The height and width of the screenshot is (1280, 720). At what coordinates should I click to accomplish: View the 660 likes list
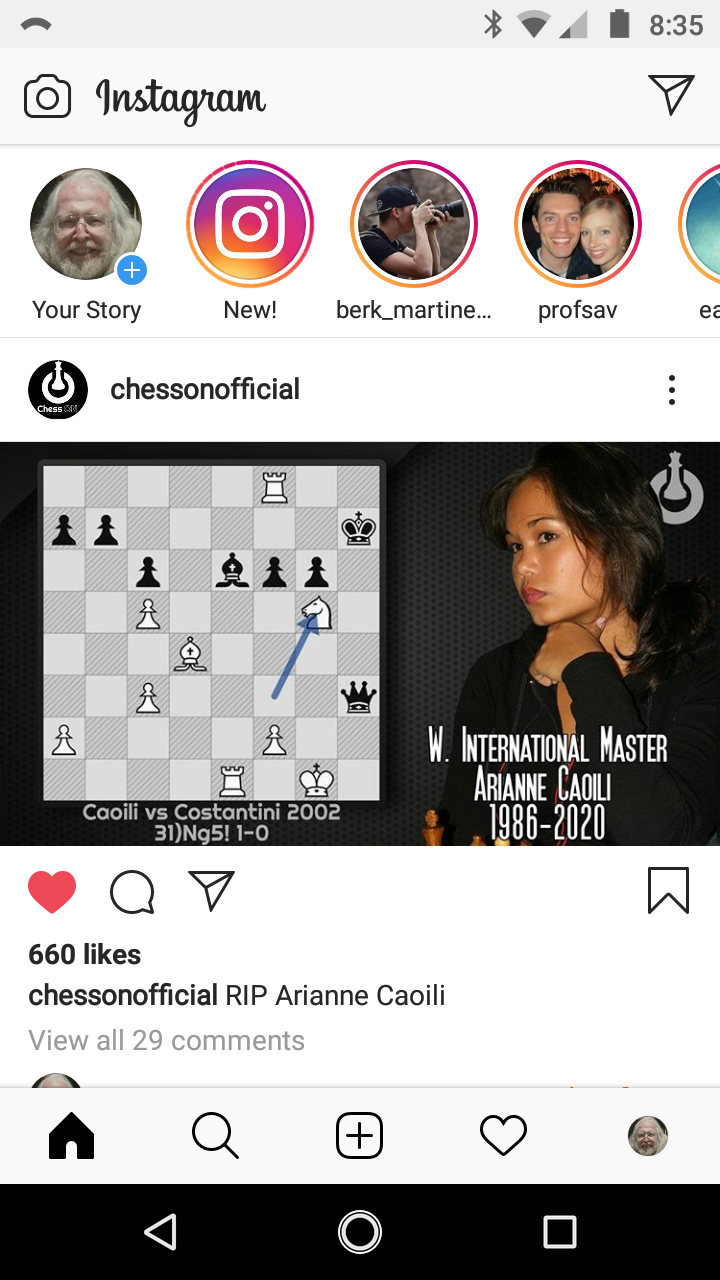pos(85,955)
